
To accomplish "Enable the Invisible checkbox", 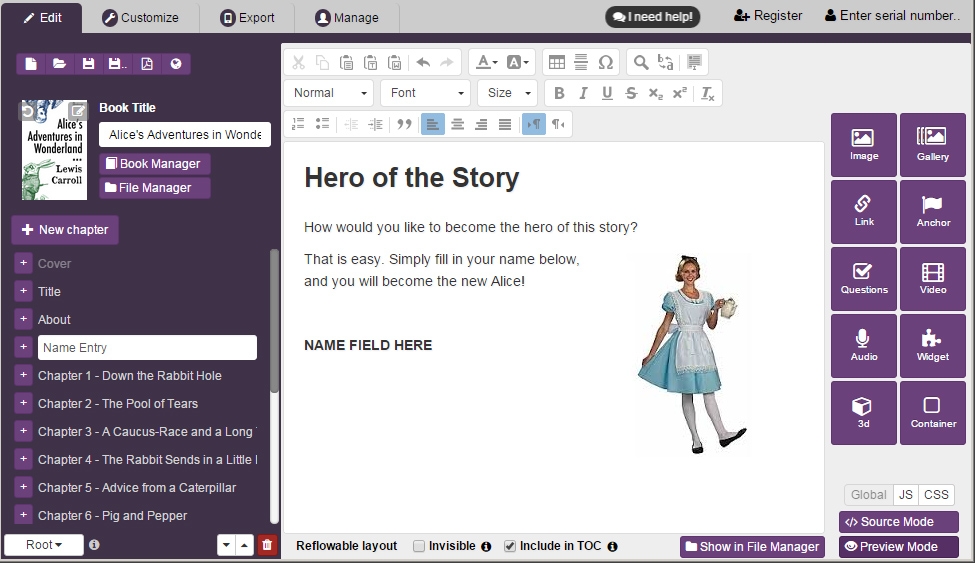I will coord(419,546).
